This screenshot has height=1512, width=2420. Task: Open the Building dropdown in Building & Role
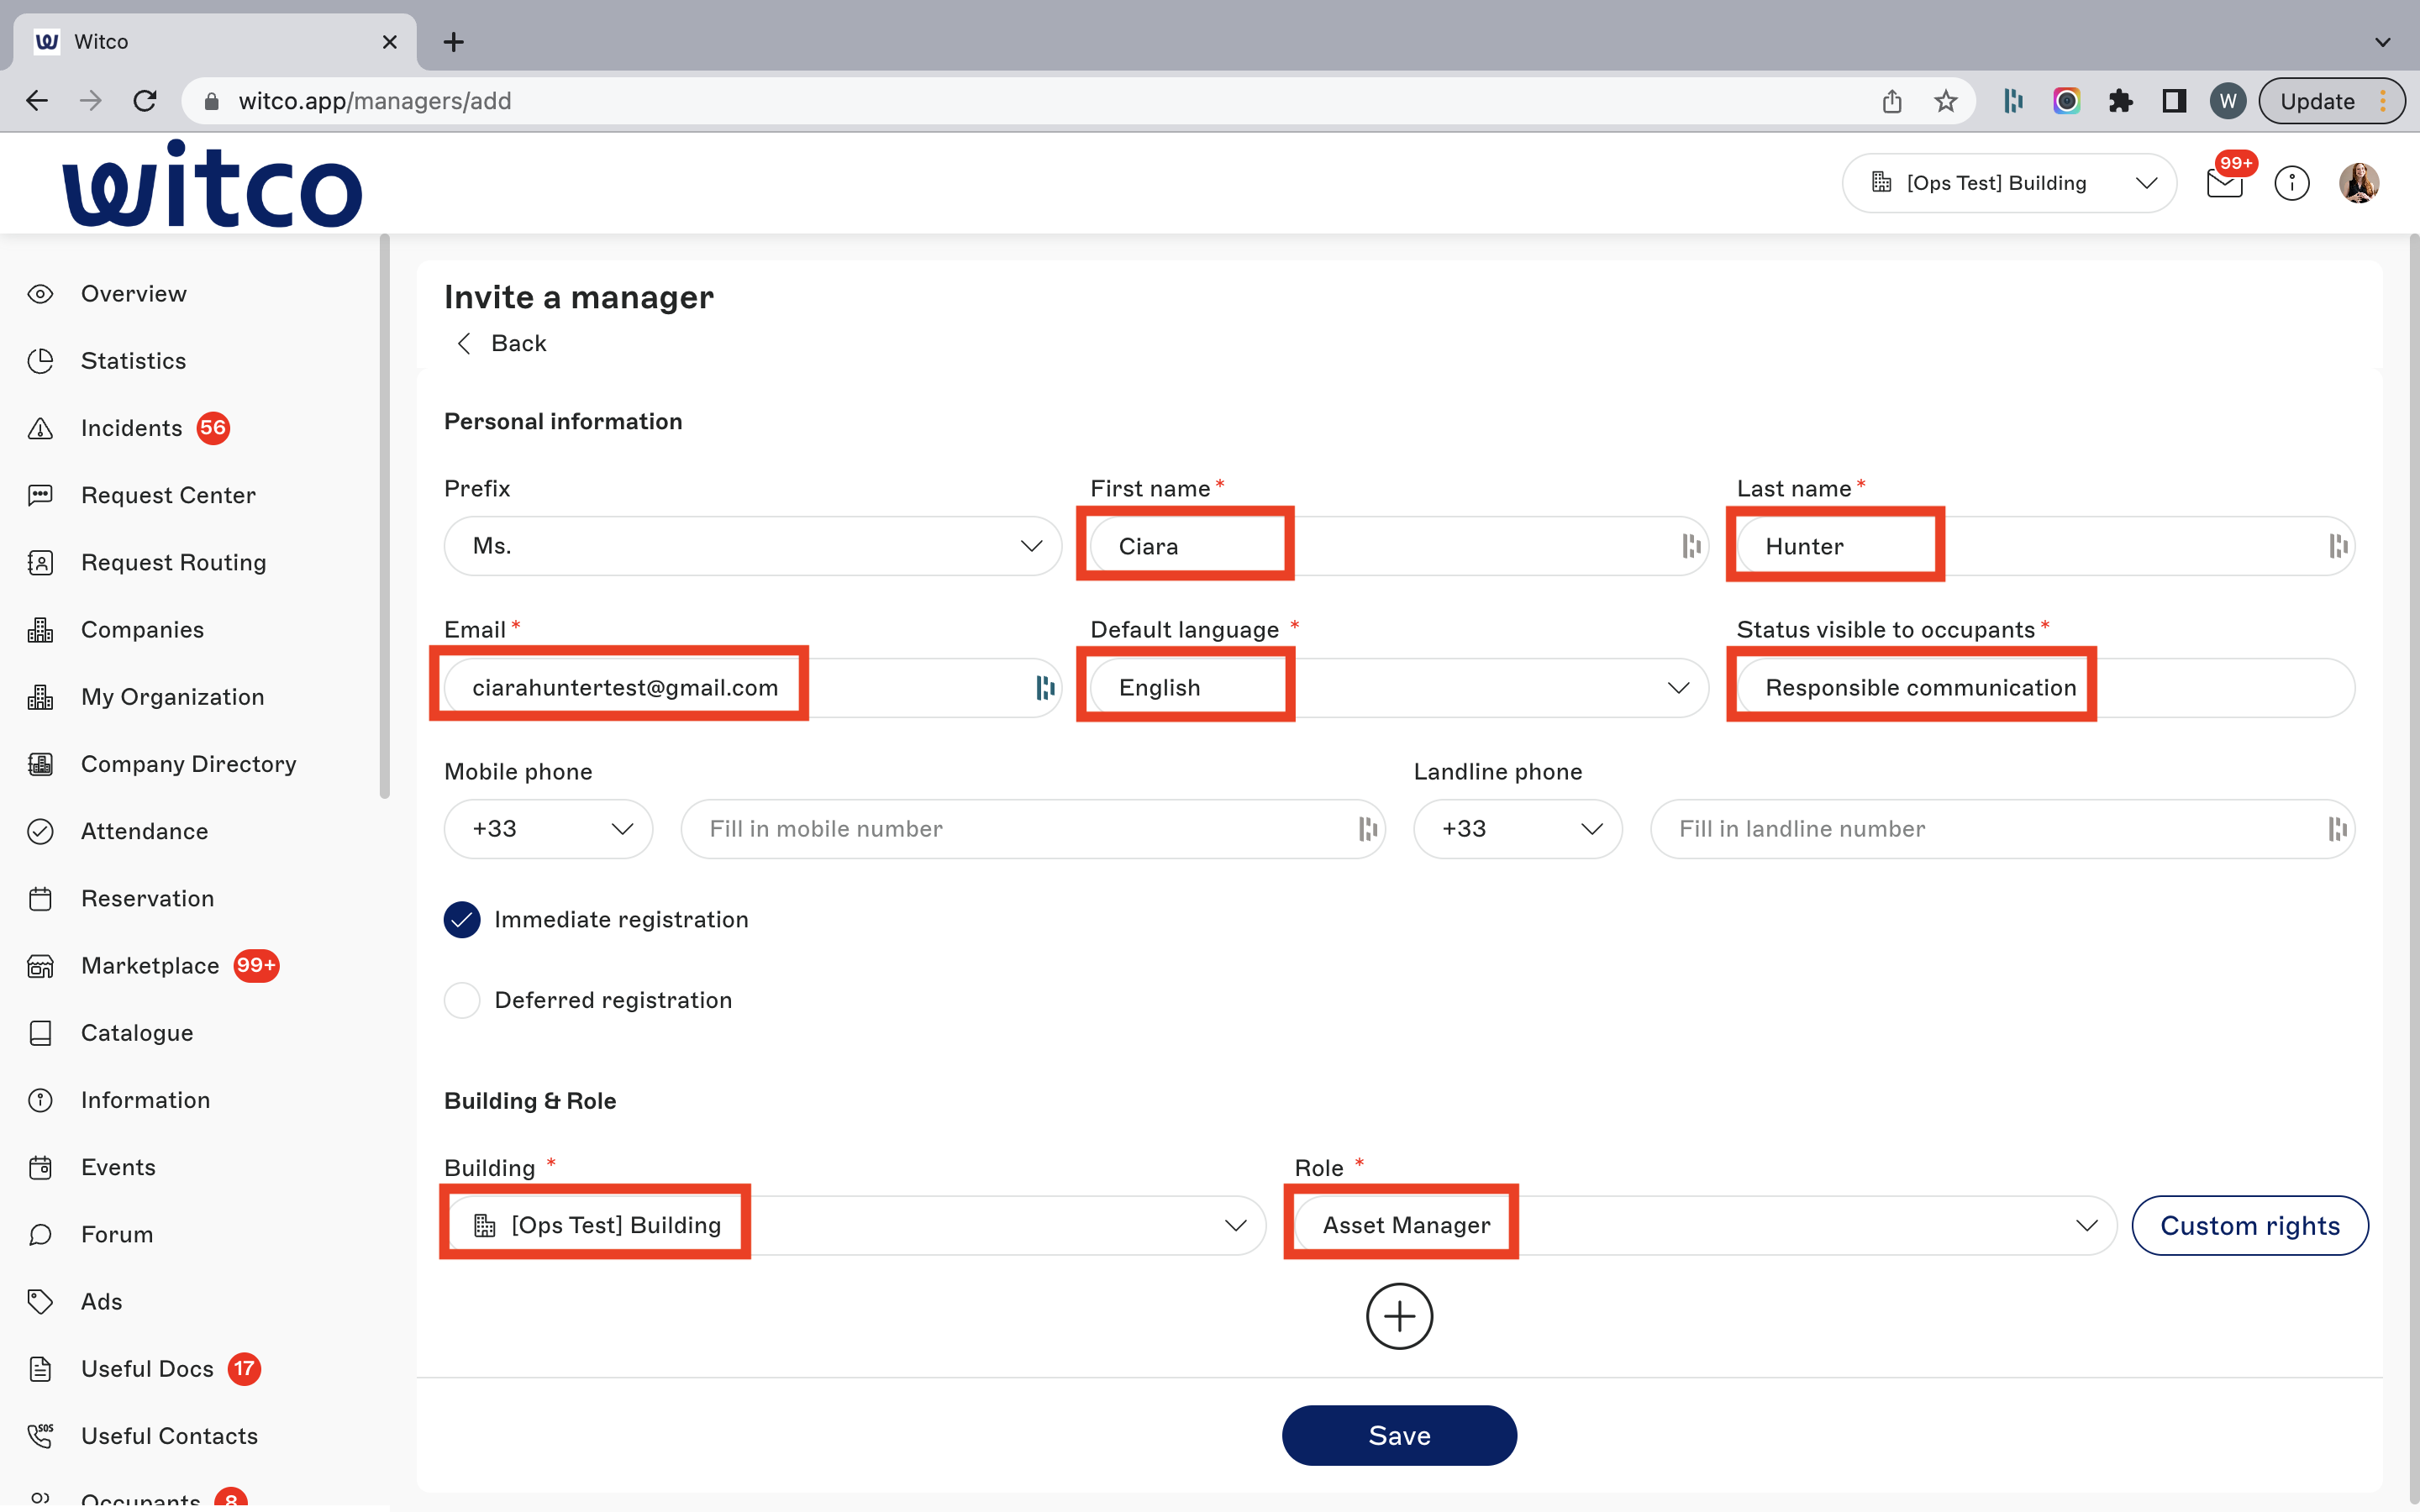click(855, 1225)
